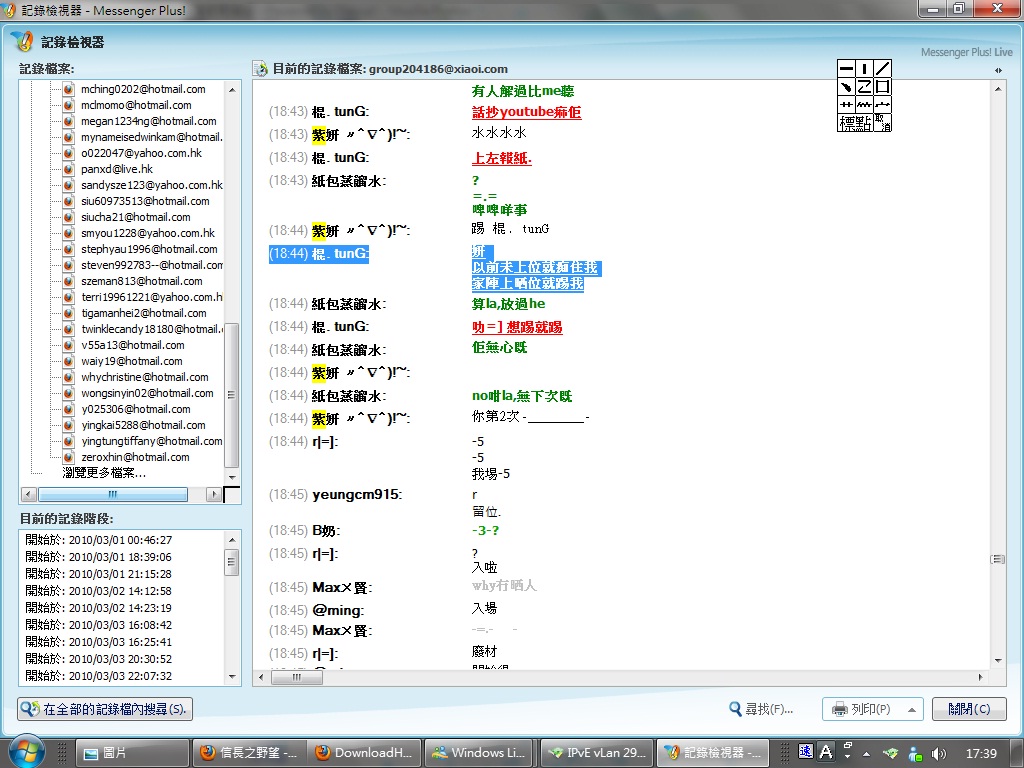Image resolution: width=1024 pixels, height=768 pixels.
Task: Select session started 2010/03/02 14:12:58
Action: click(98, 591)
